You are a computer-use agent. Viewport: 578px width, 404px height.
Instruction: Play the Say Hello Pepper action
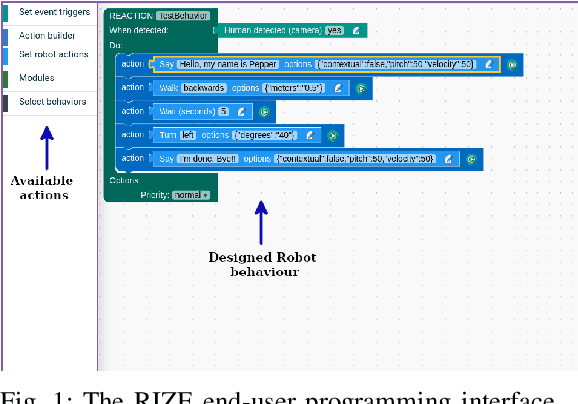512,65
